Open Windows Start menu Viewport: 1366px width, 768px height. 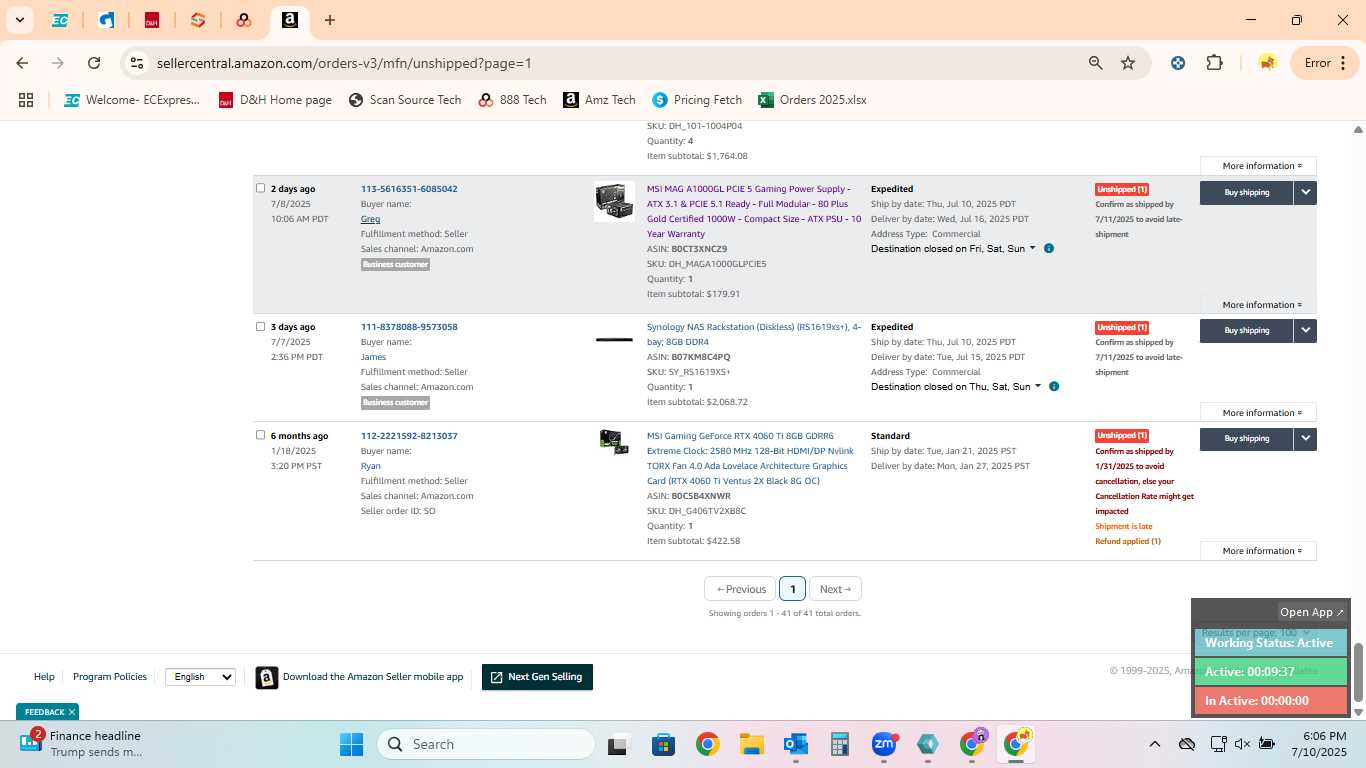351,744
